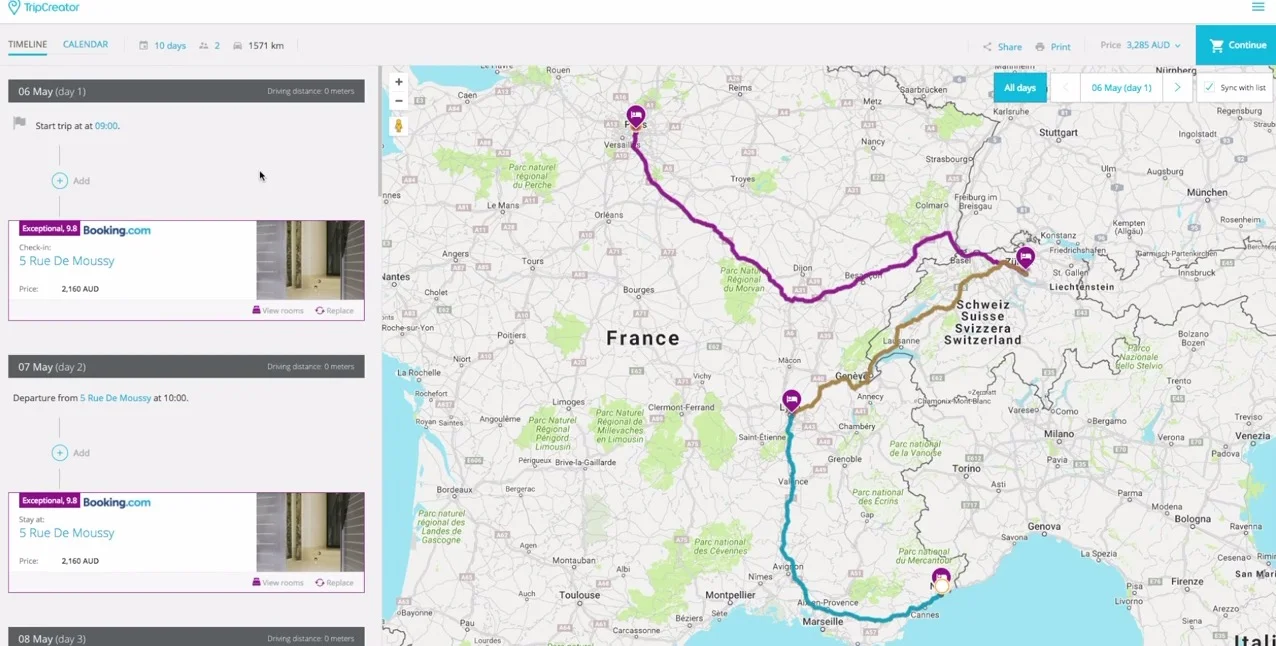Click the day 2 price 2,160 AUD
This screenshot has width=1276, height=646.
coord(80,561)
